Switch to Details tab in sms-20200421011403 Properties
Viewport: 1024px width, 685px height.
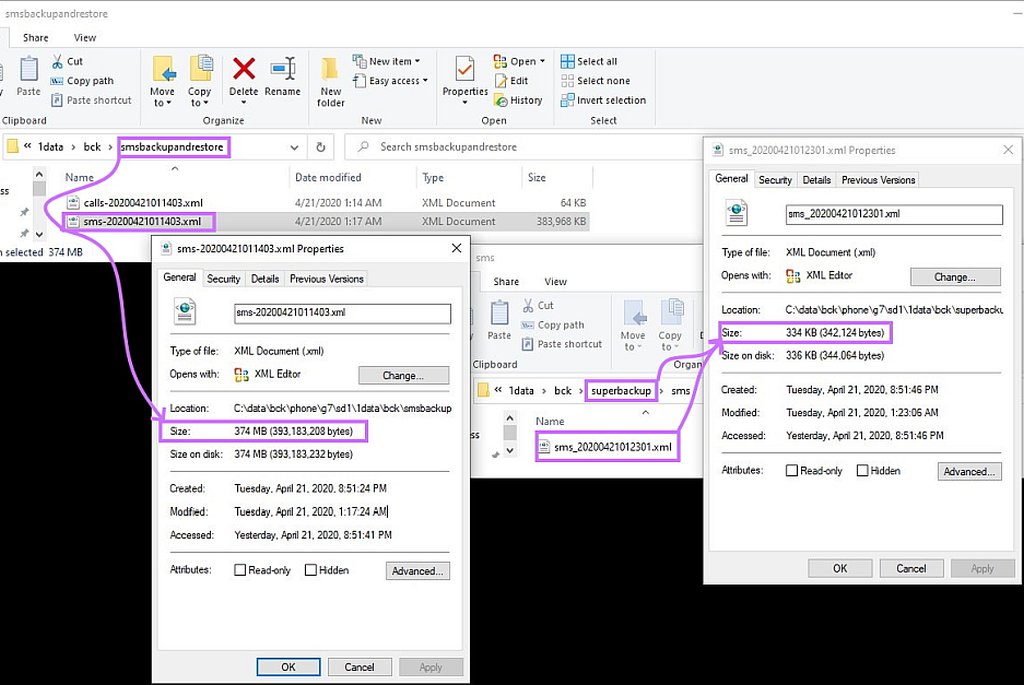pos(265,279)
